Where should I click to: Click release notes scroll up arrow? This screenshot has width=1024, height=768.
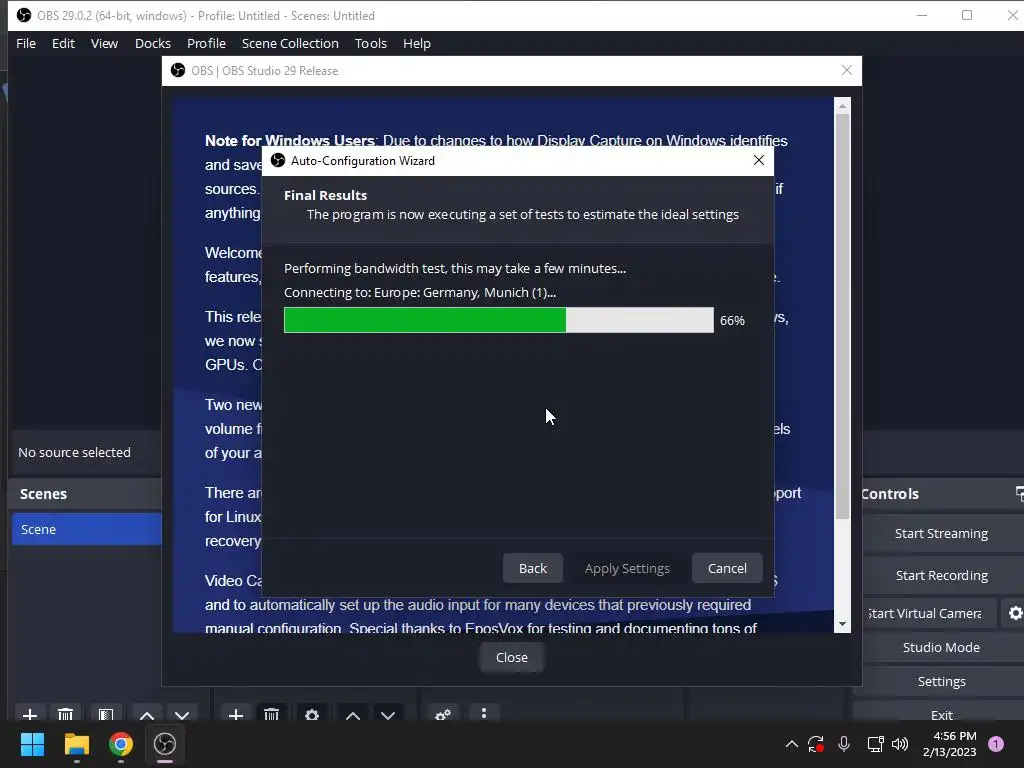pos(842,105)
